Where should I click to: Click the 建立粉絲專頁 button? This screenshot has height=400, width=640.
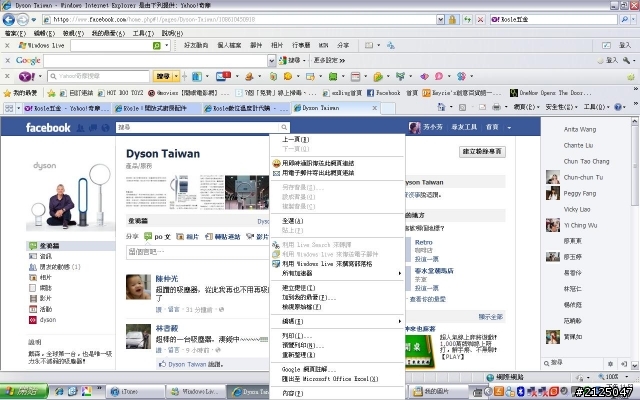[x=482, y=151]
